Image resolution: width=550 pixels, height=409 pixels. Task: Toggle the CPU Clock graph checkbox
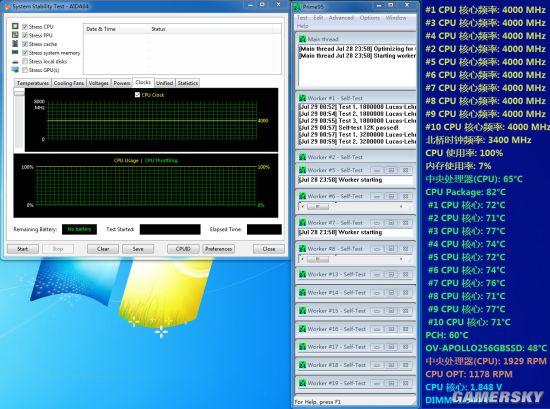coord(138,95)
